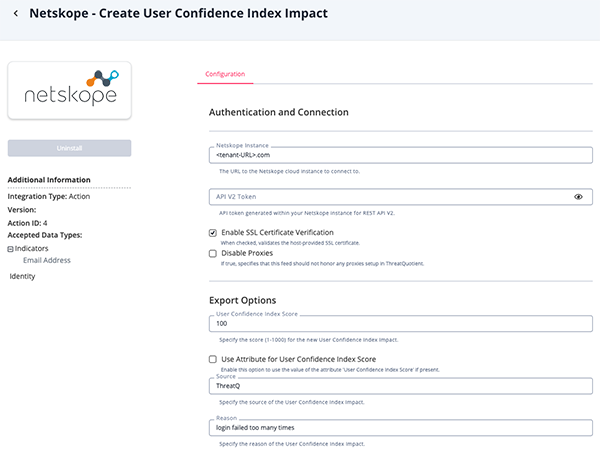Toggle Enable SSL Certificate Verification checkbox

[213, 233]
